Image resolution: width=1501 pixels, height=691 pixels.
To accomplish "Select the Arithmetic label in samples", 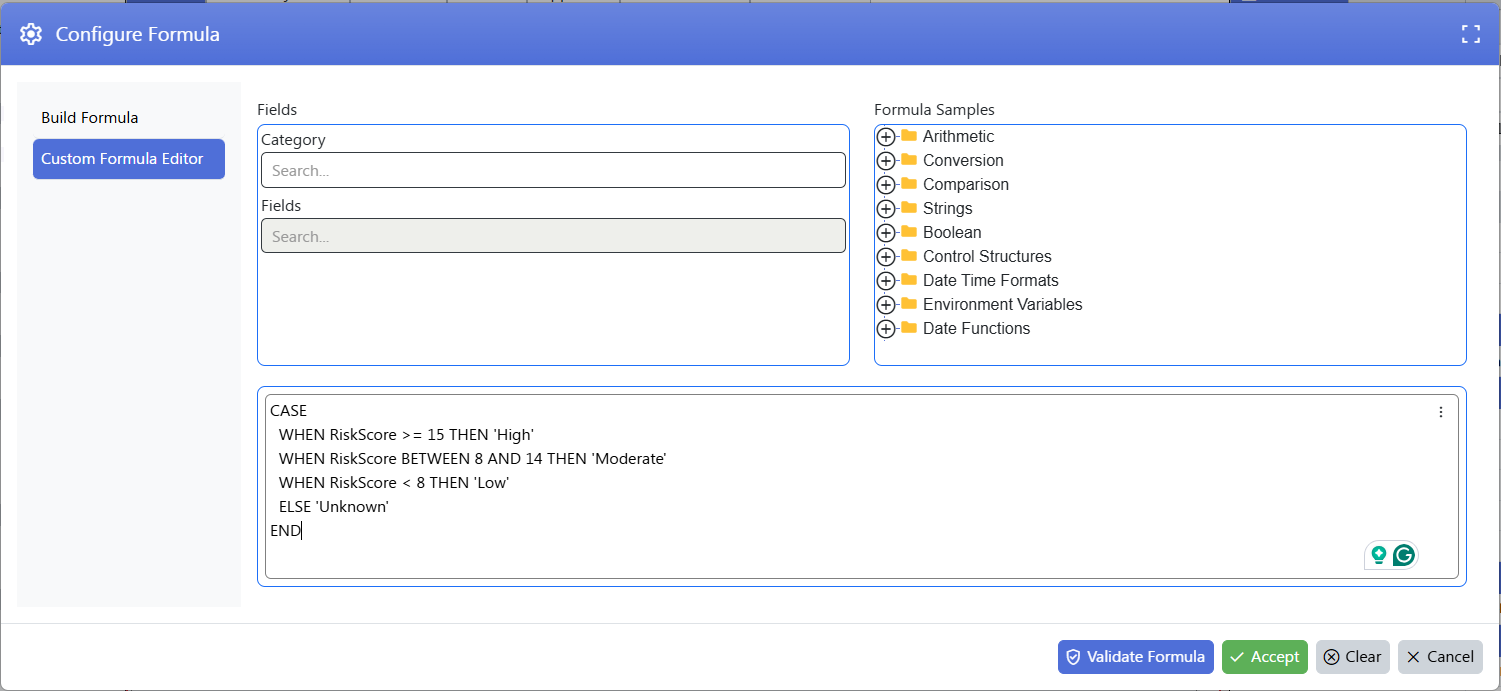I will 958,136.
